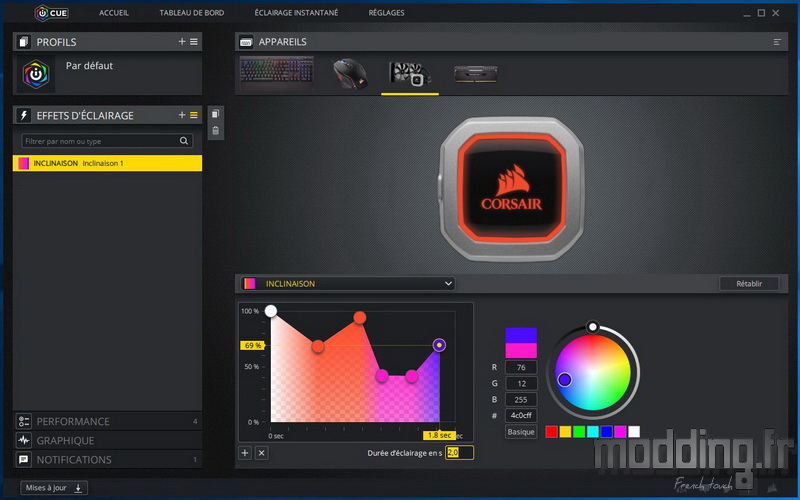
Task: Open the Effets d'éclairage options menu
Action: (194, 115)
